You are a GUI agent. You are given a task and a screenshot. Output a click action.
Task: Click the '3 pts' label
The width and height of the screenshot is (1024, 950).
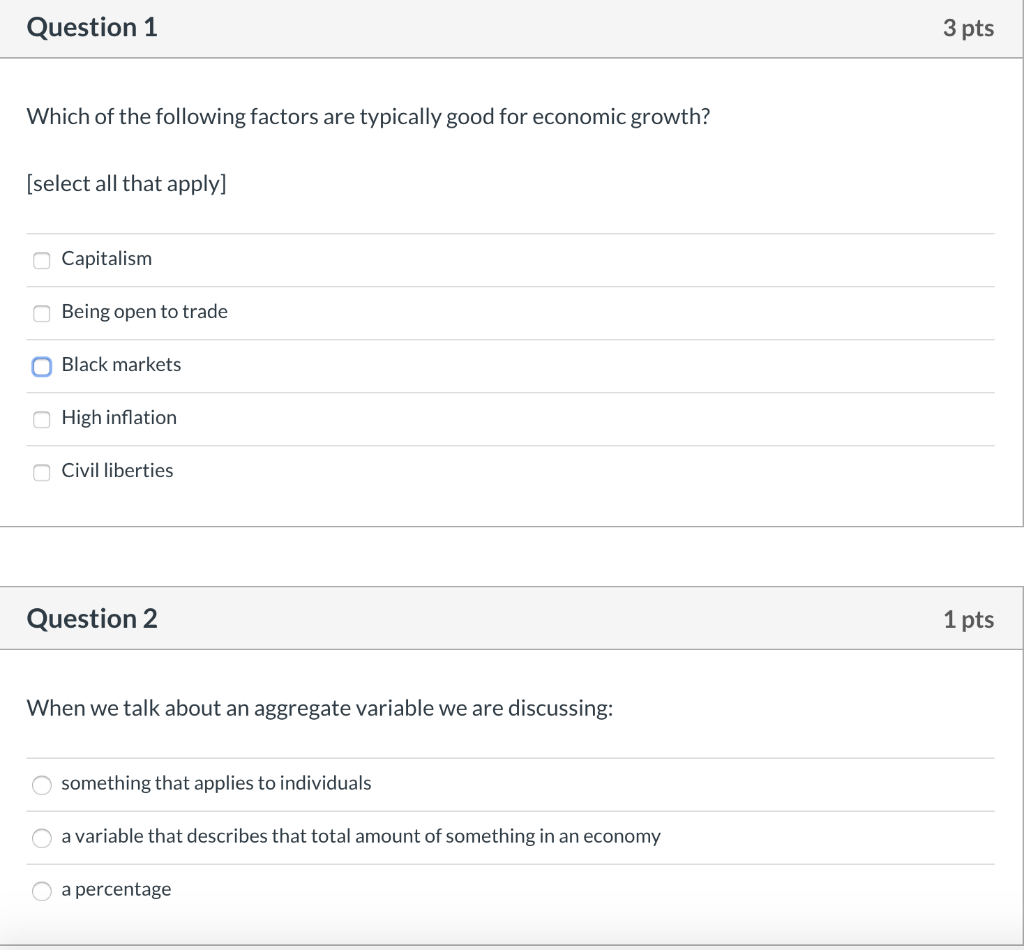click(968, 28)
